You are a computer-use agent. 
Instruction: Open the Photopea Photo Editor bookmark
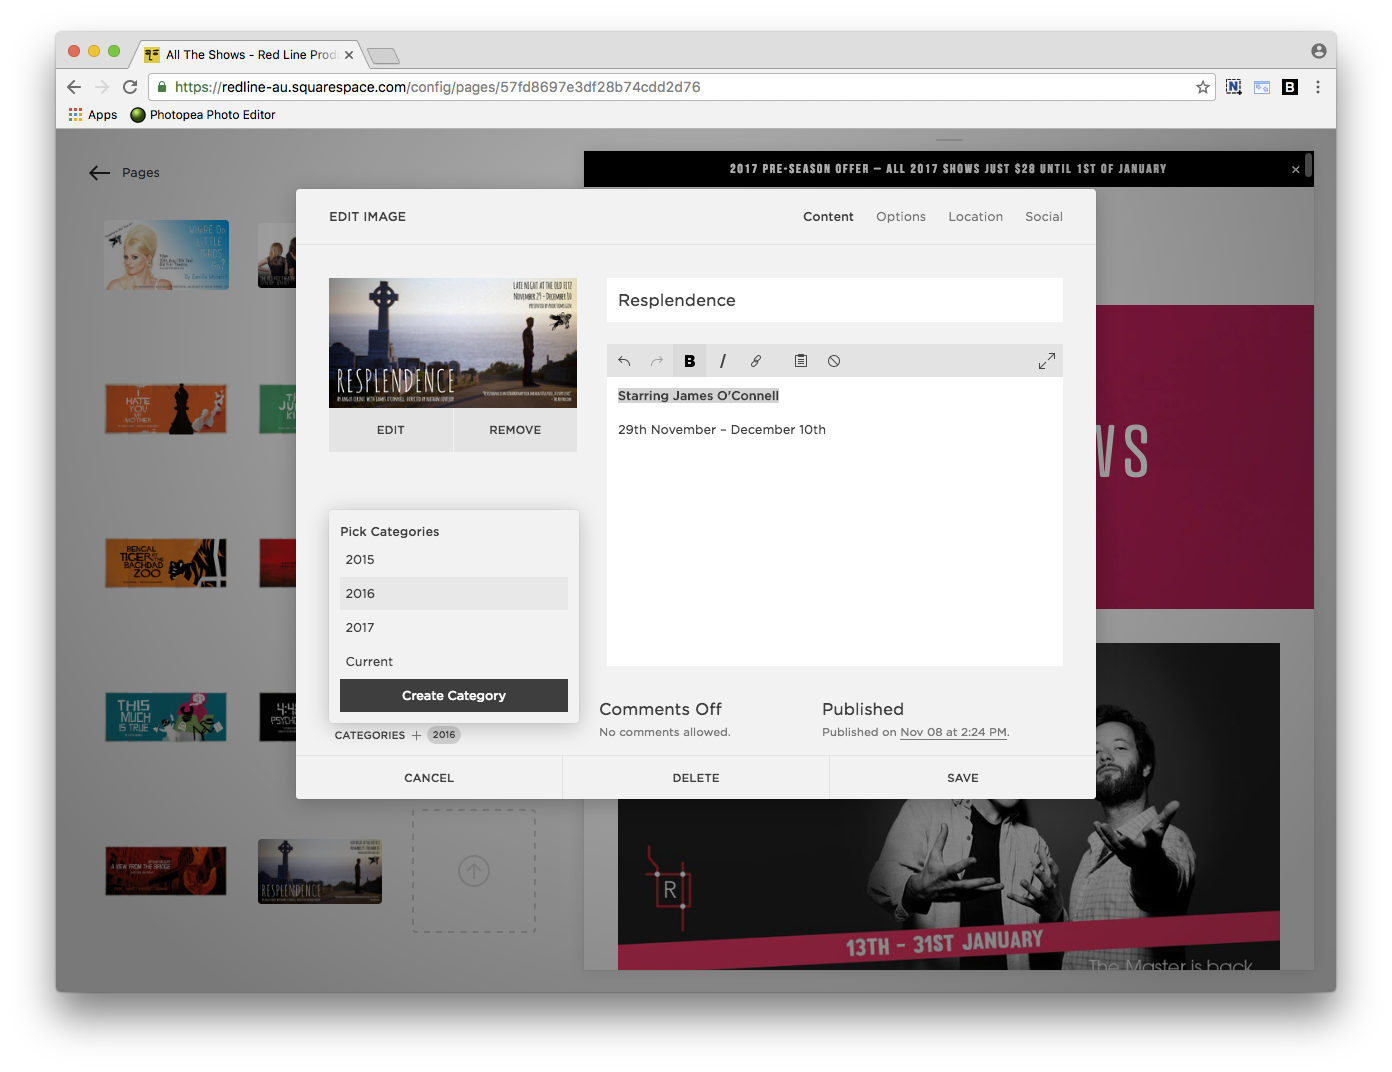click(203, 115)
